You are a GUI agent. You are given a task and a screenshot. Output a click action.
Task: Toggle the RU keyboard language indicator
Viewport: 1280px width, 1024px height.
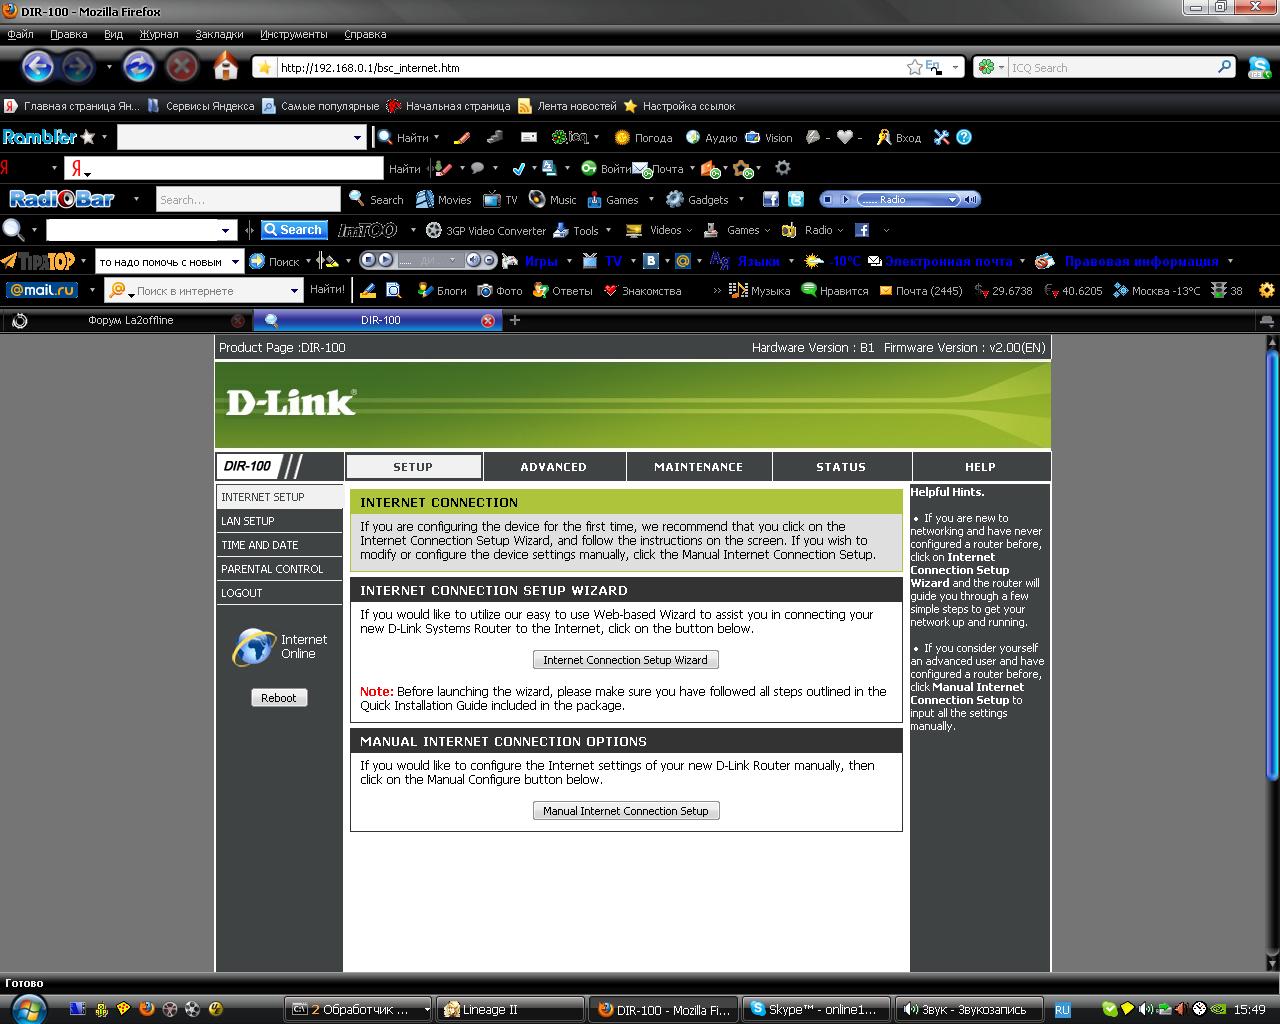click(1063, 1010)
